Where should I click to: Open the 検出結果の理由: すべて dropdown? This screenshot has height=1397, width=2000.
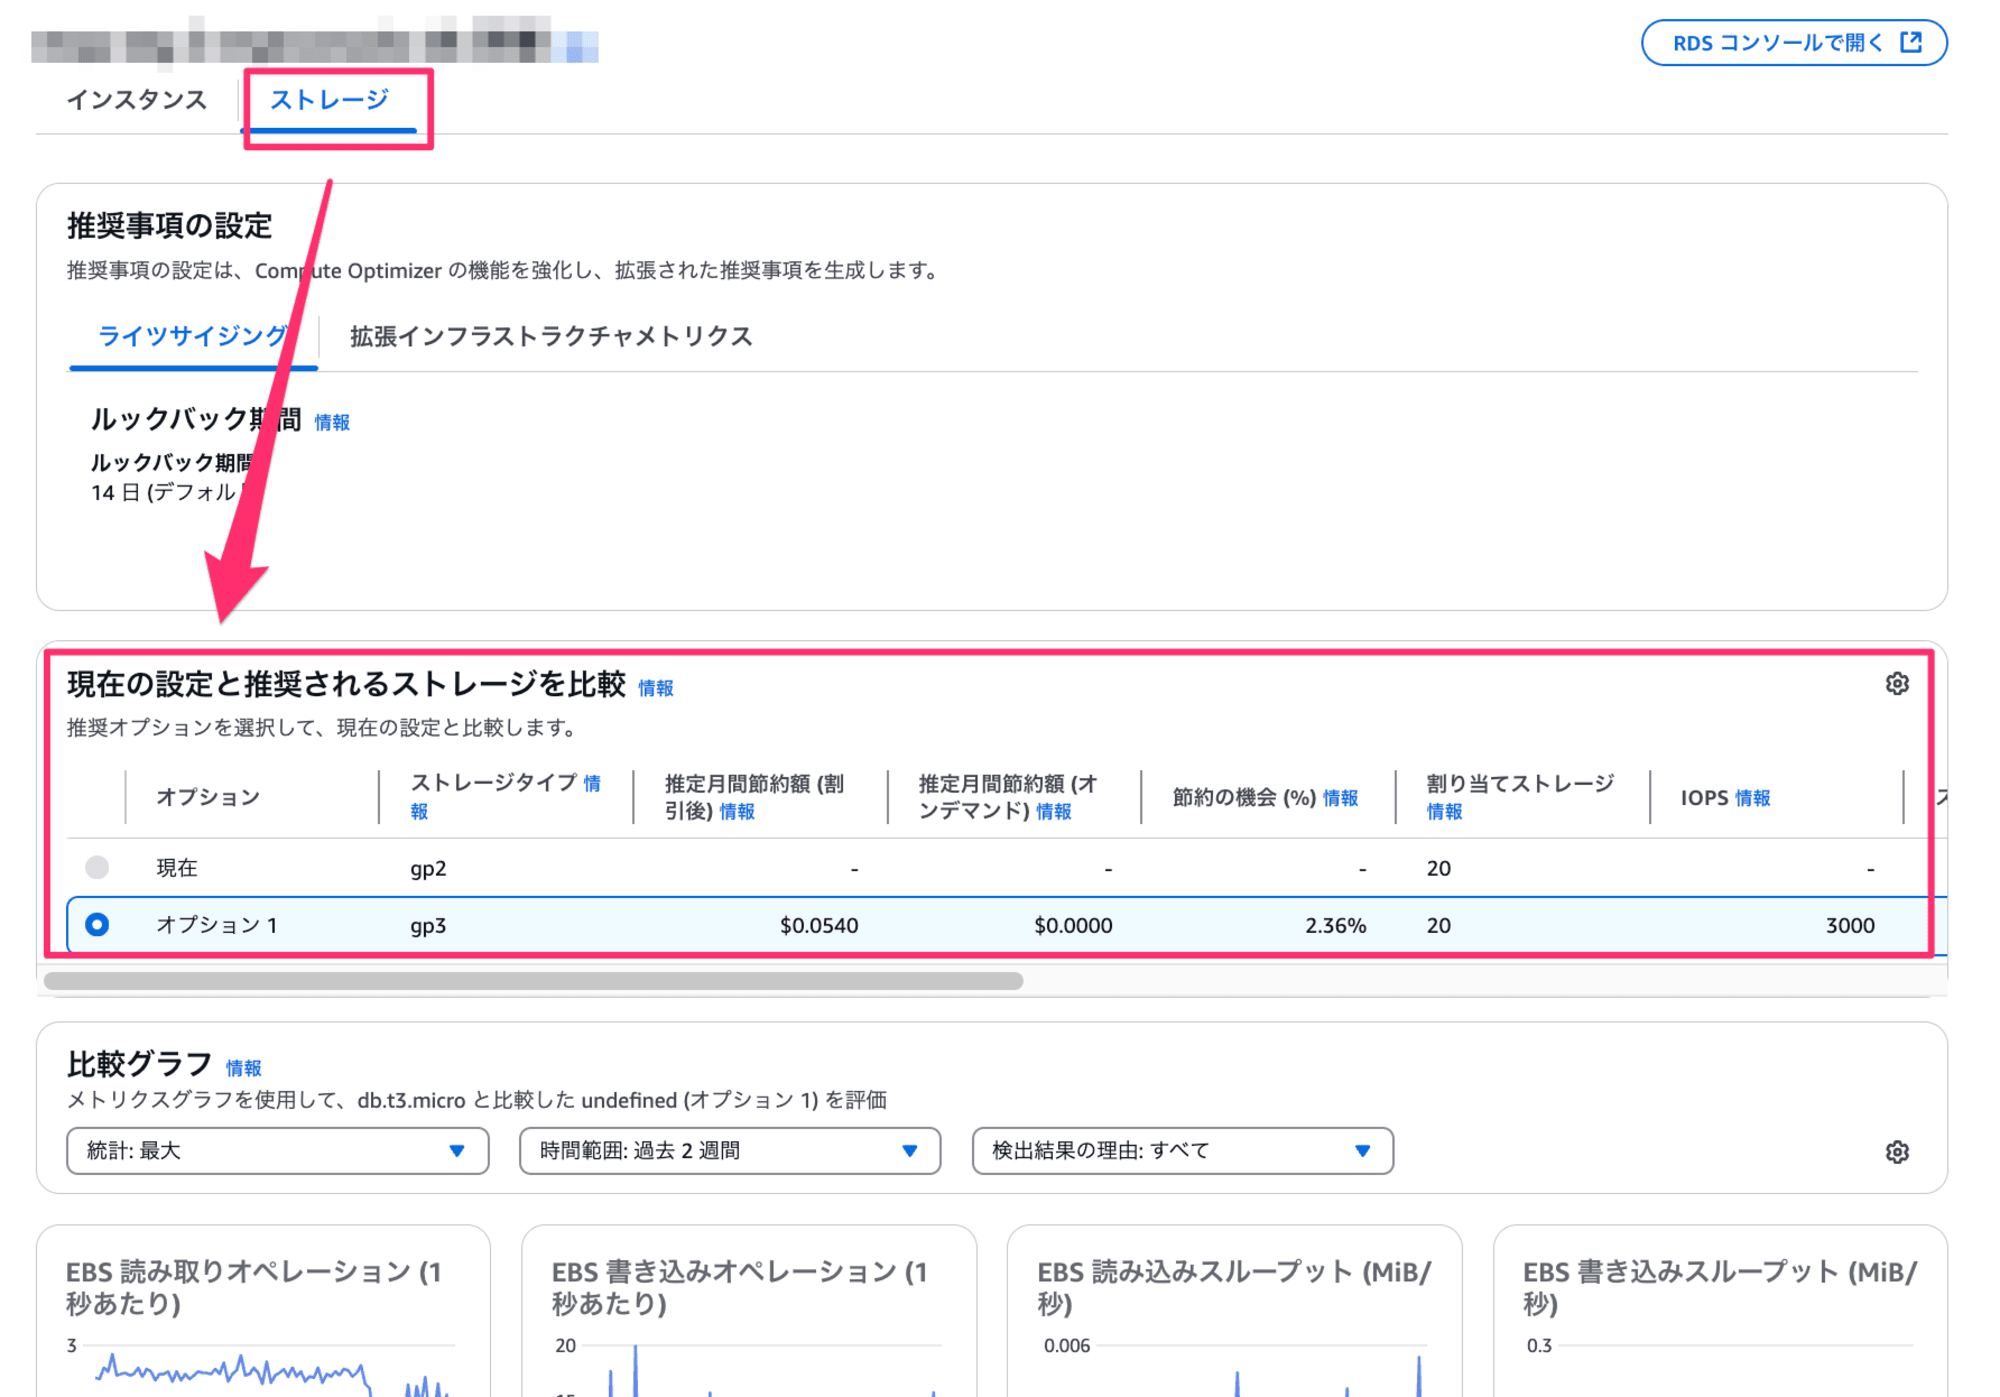(1182, 1151)
